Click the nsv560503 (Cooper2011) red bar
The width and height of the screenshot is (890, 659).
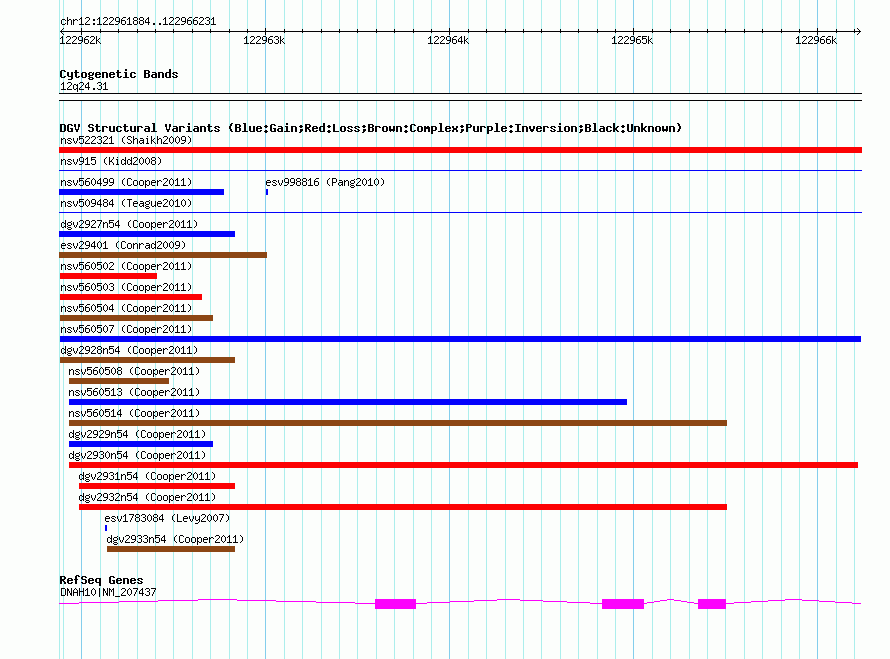click(131, 297)
